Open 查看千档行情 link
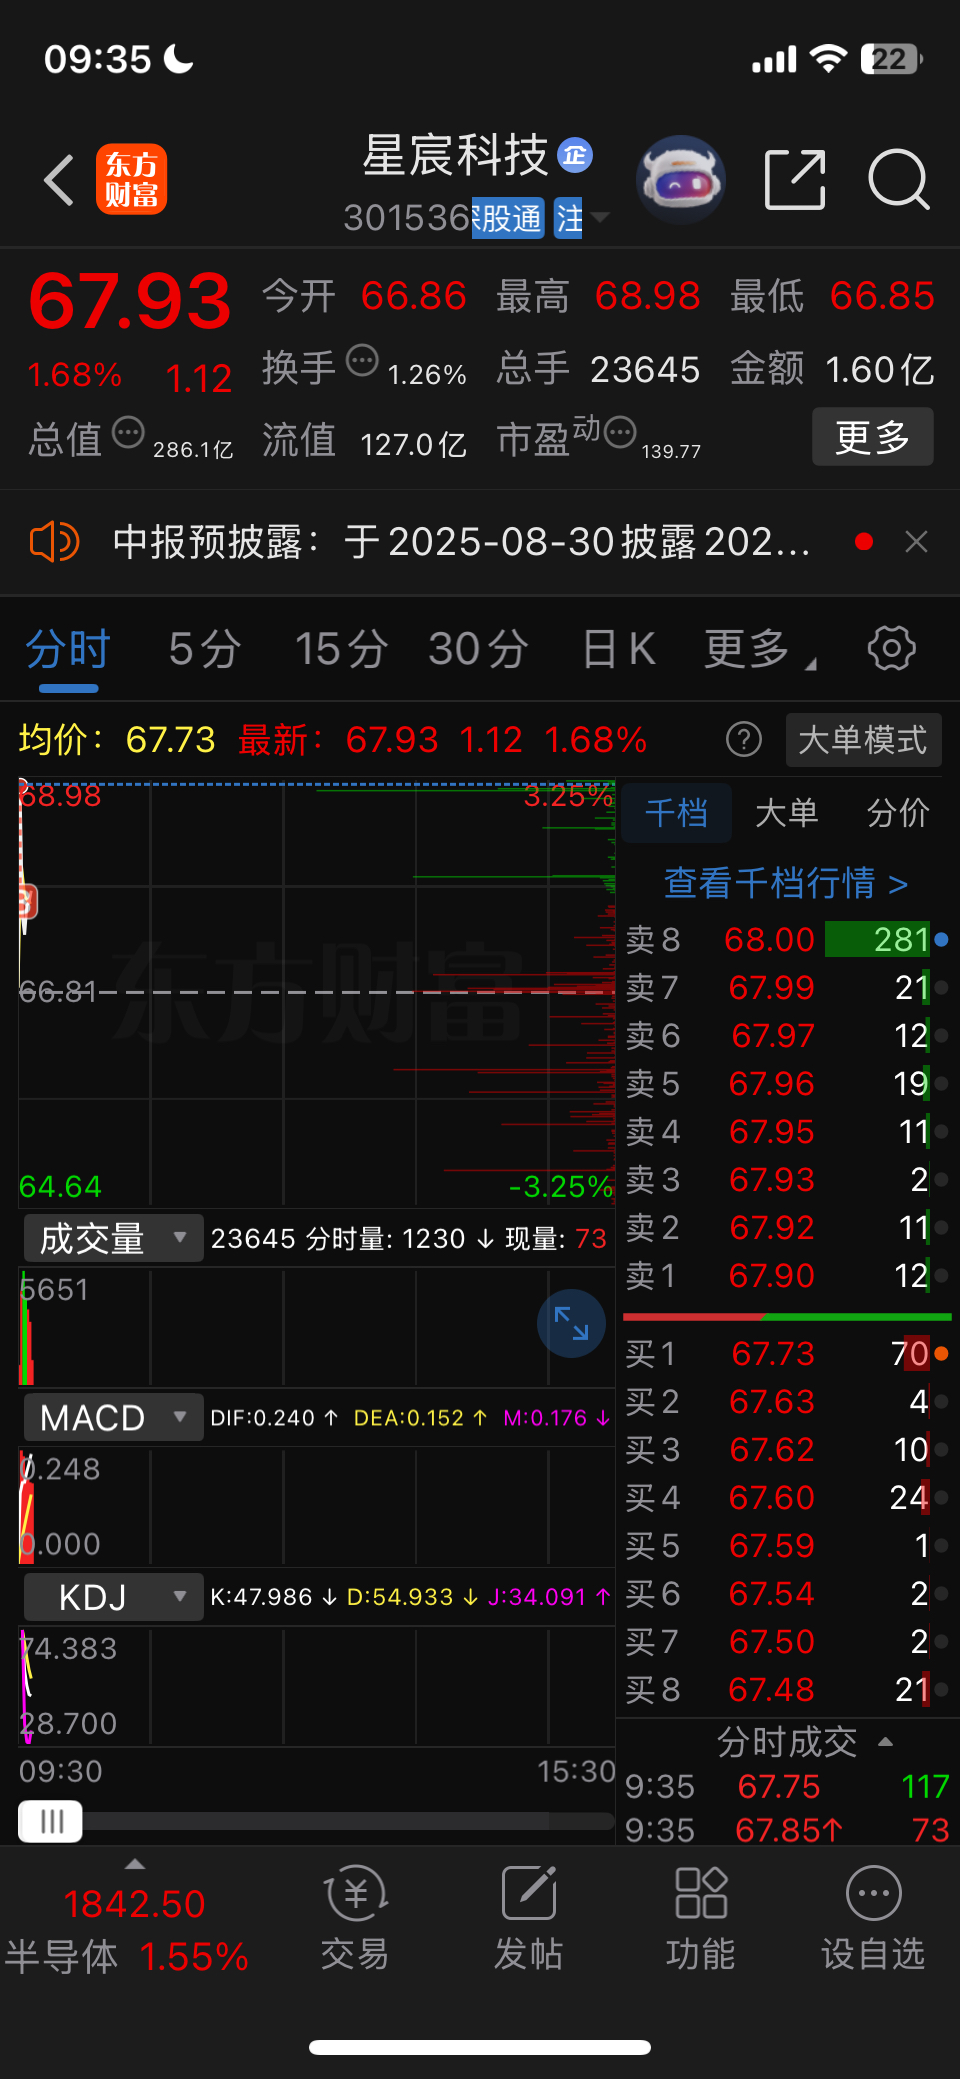The height and width of the screenshot is (2079, 960). pyautogui.click(x=786, y=883)
